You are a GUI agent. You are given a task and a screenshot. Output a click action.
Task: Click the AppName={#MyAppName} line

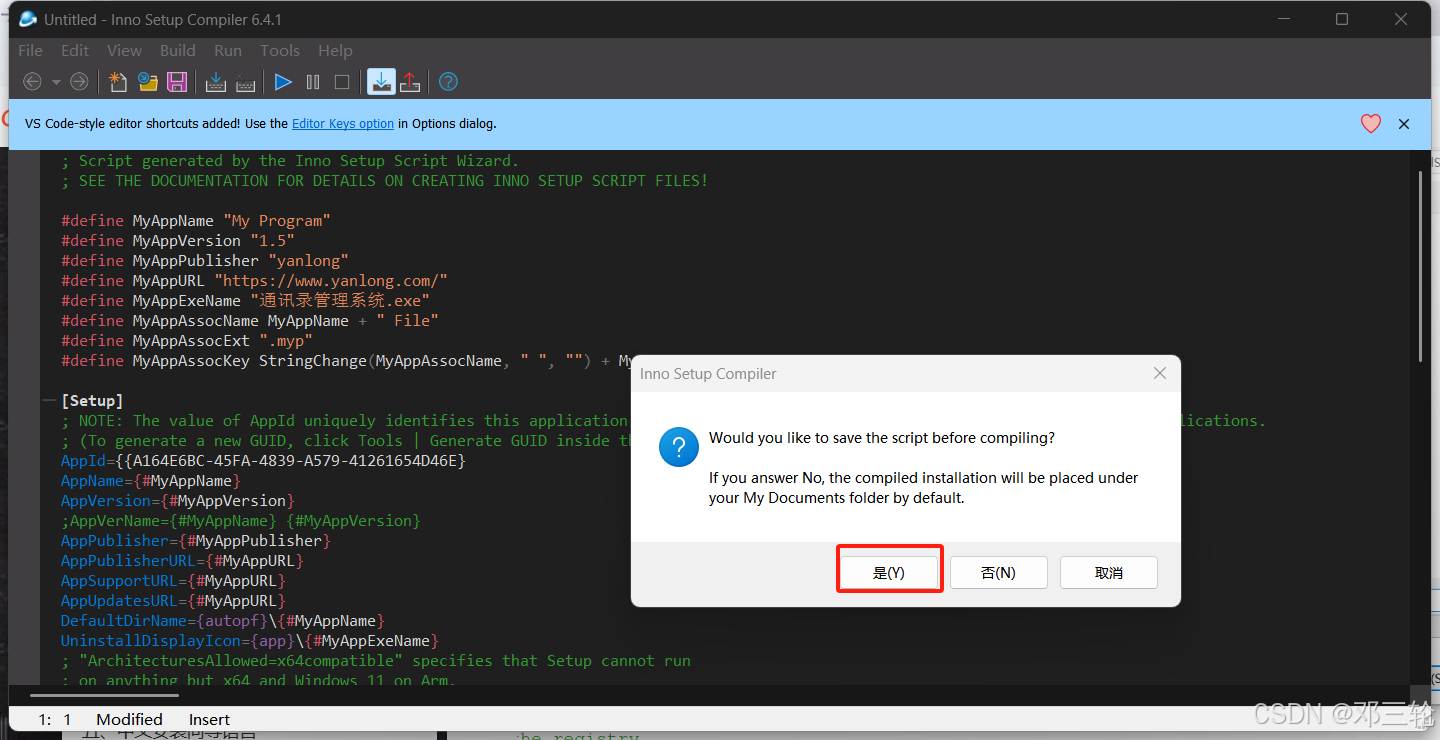[151, 481]
